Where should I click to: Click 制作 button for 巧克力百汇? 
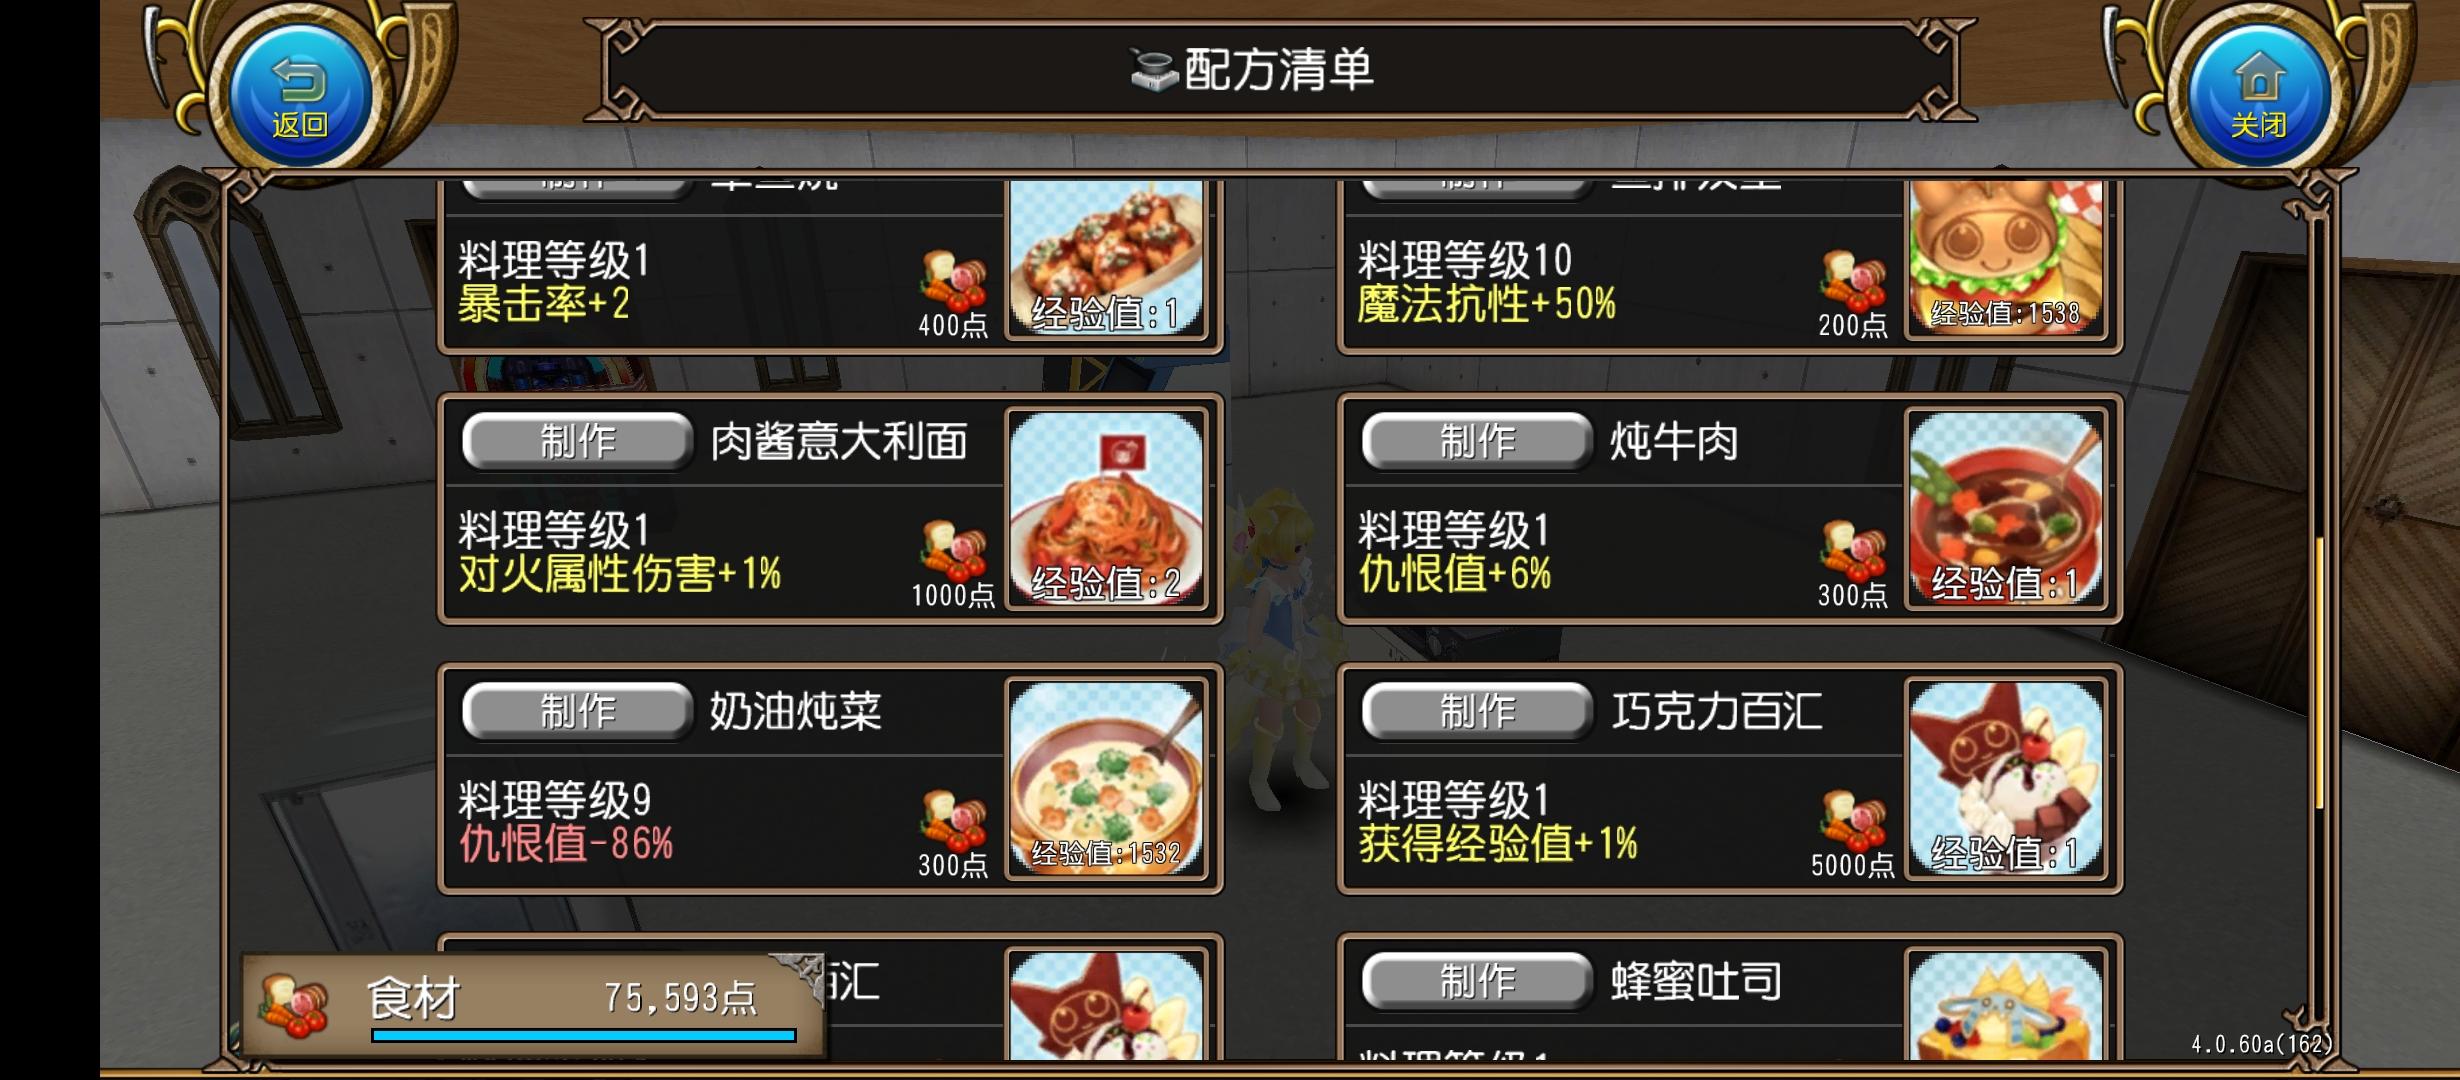1477,711
